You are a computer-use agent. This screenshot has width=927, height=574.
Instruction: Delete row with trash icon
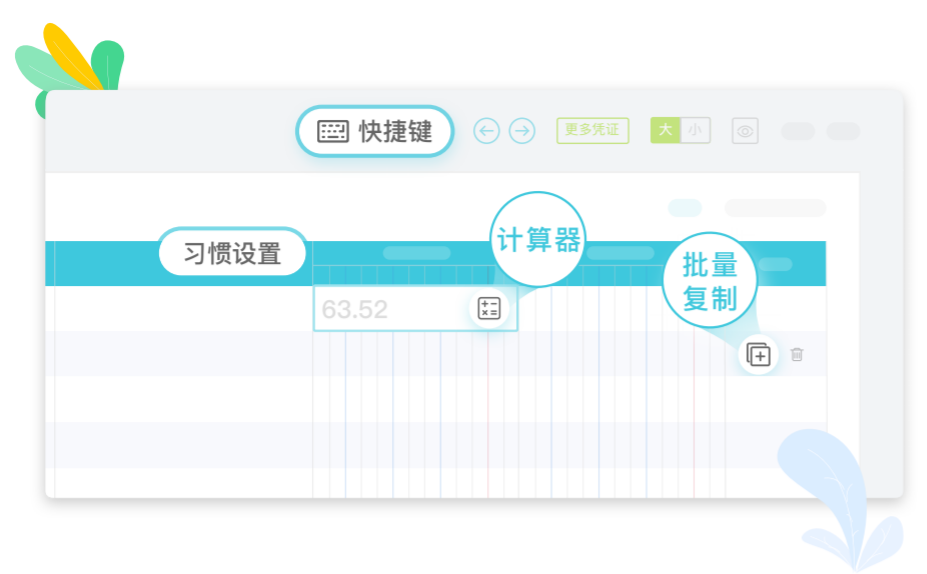797,354
